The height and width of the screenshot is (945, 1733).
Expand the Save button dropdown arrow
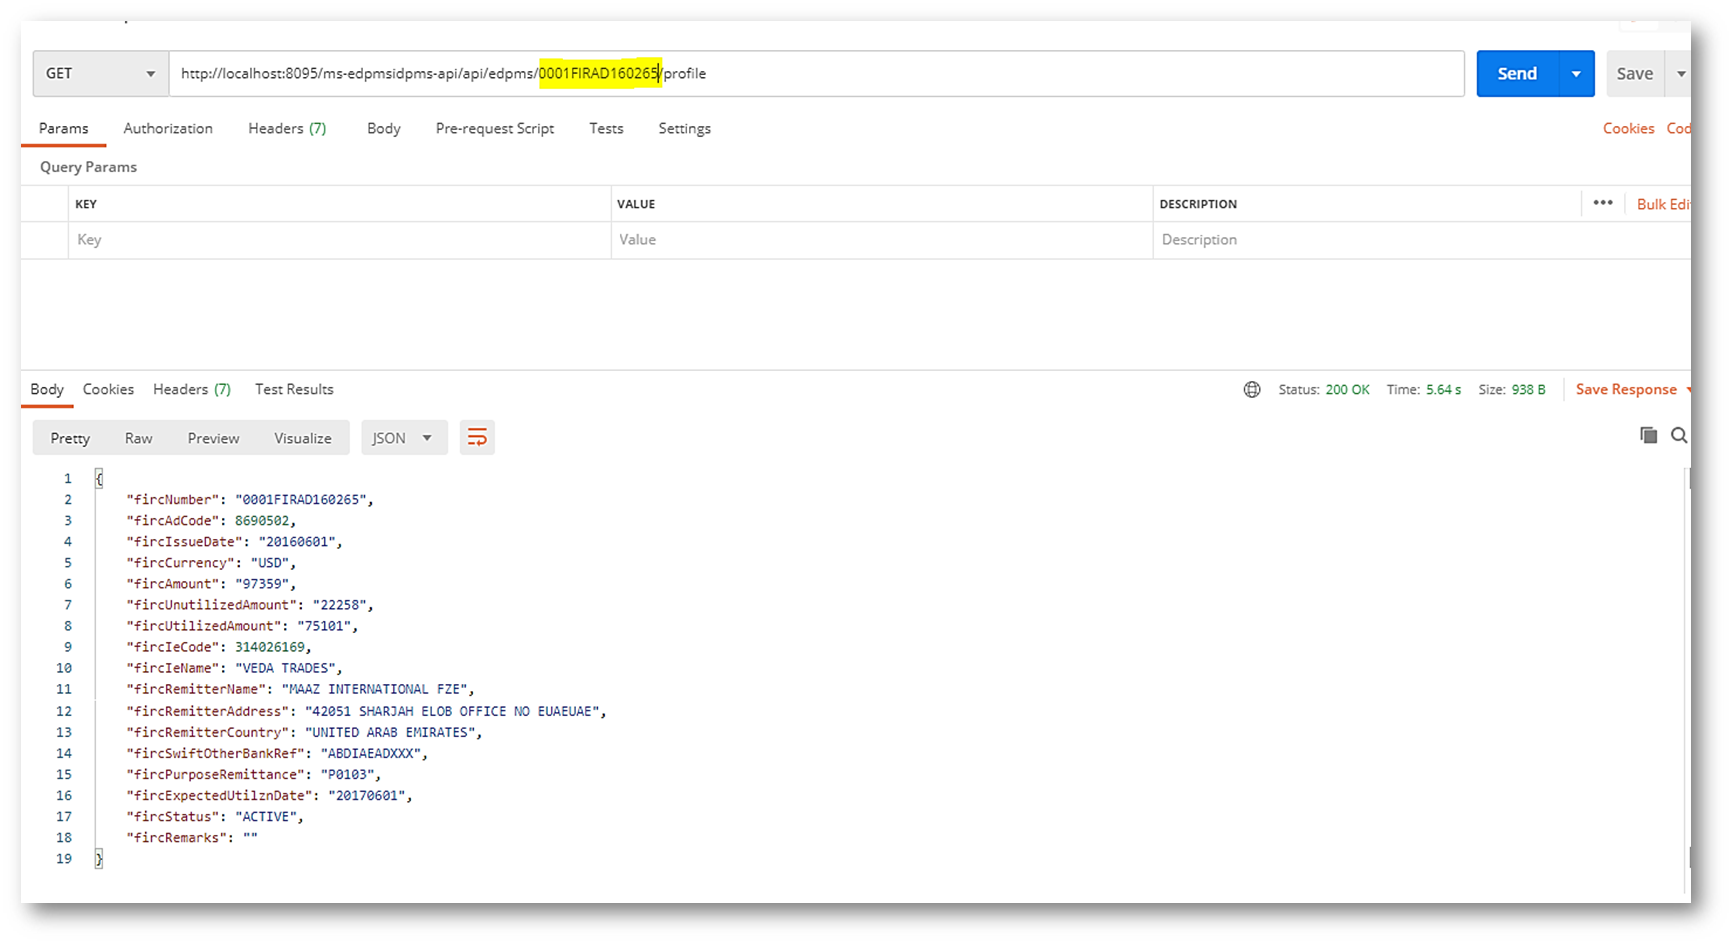[1680, 74]
